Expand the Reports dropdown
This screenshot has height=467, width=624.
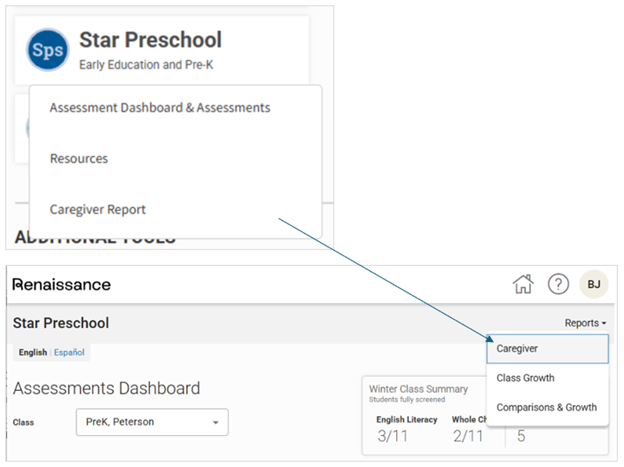(585, 323)
